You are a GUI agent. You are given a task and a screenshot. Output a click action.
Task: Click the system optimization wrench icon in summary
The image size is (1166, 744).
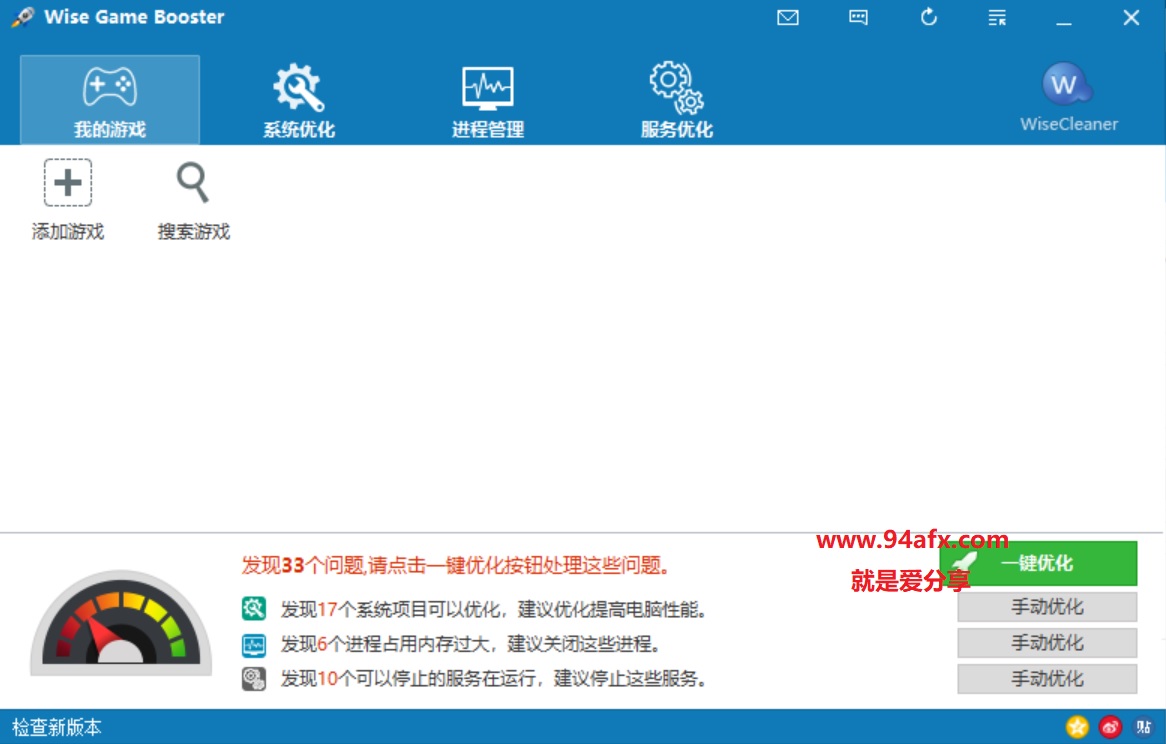pos(254,609)
